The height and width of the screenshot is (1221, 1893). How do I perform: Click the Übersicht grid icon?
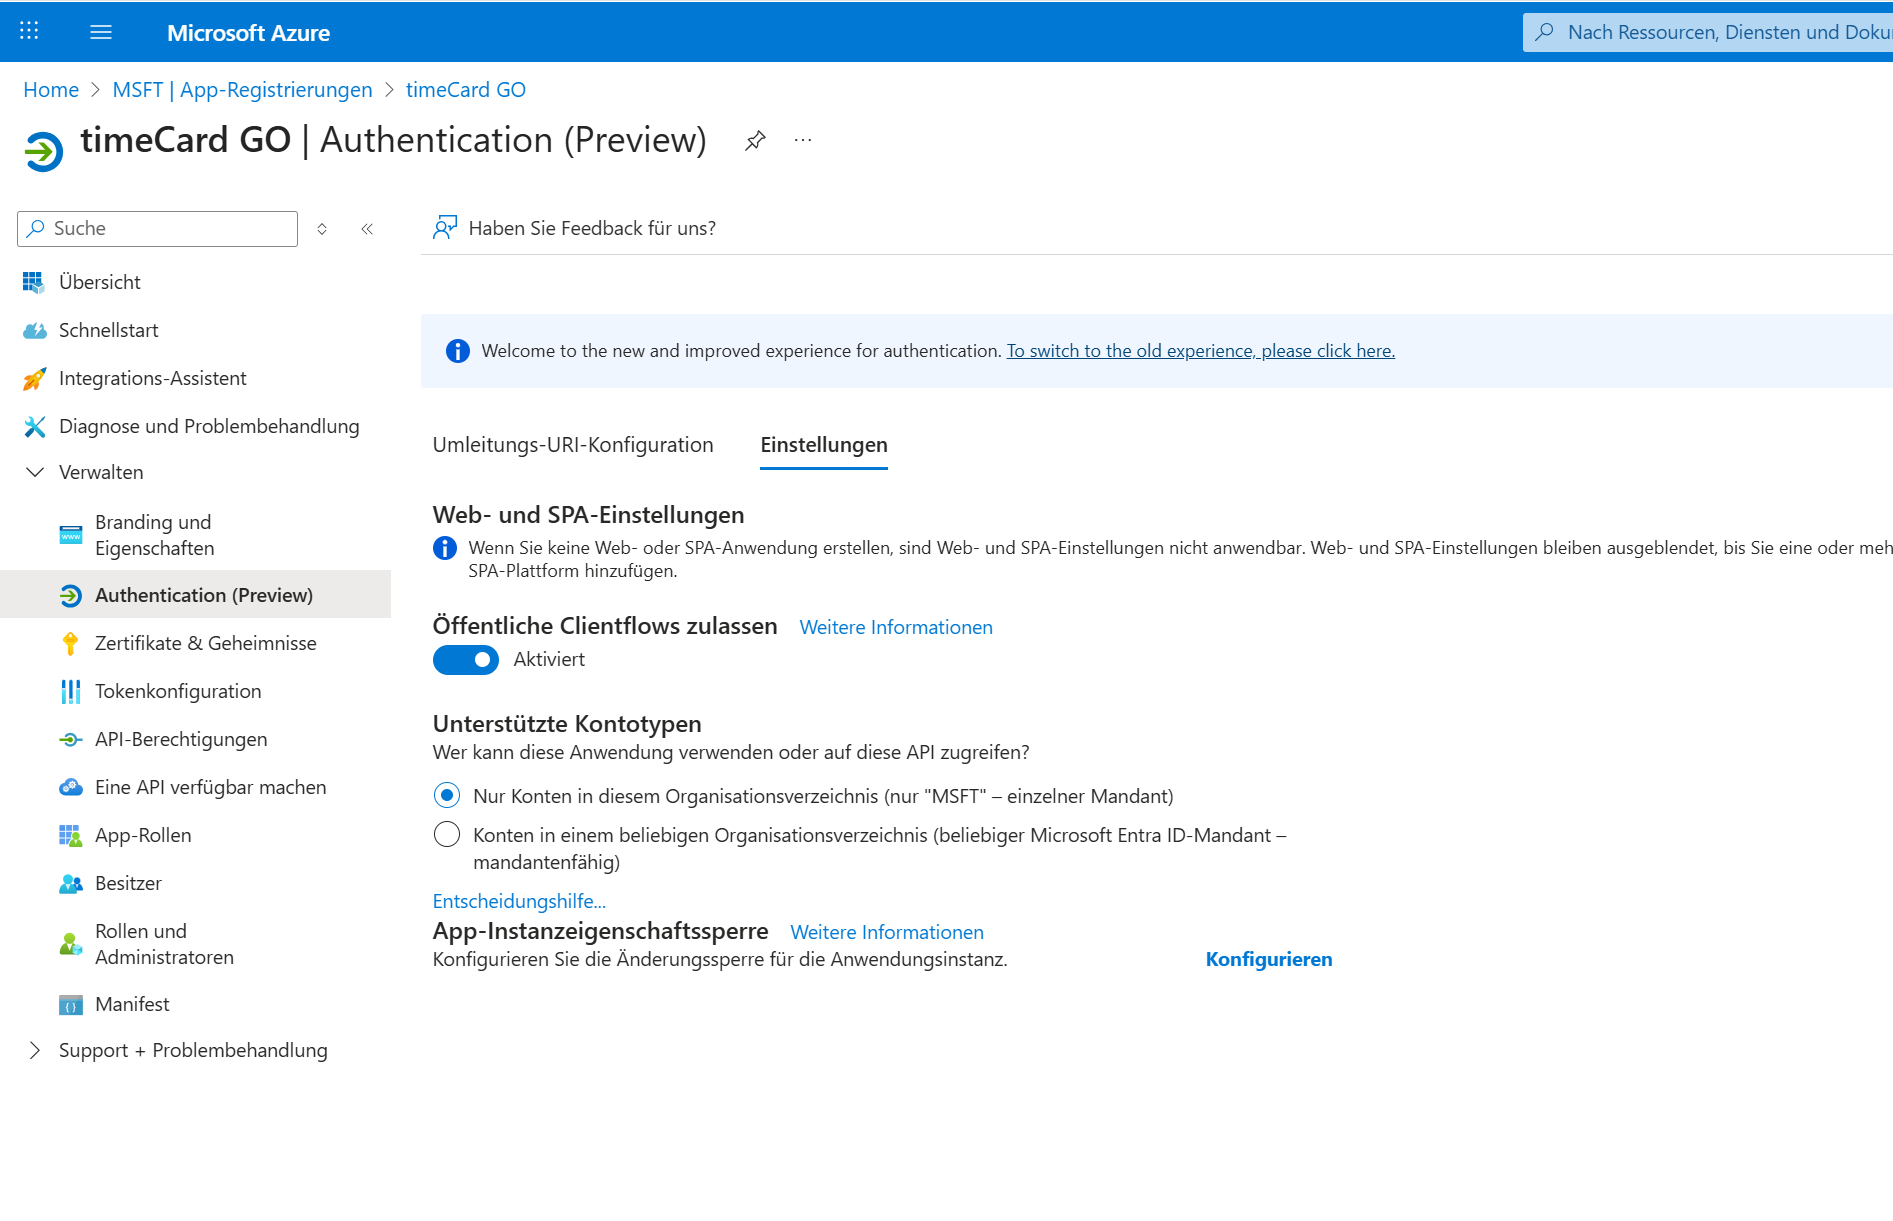pos(34,283)
